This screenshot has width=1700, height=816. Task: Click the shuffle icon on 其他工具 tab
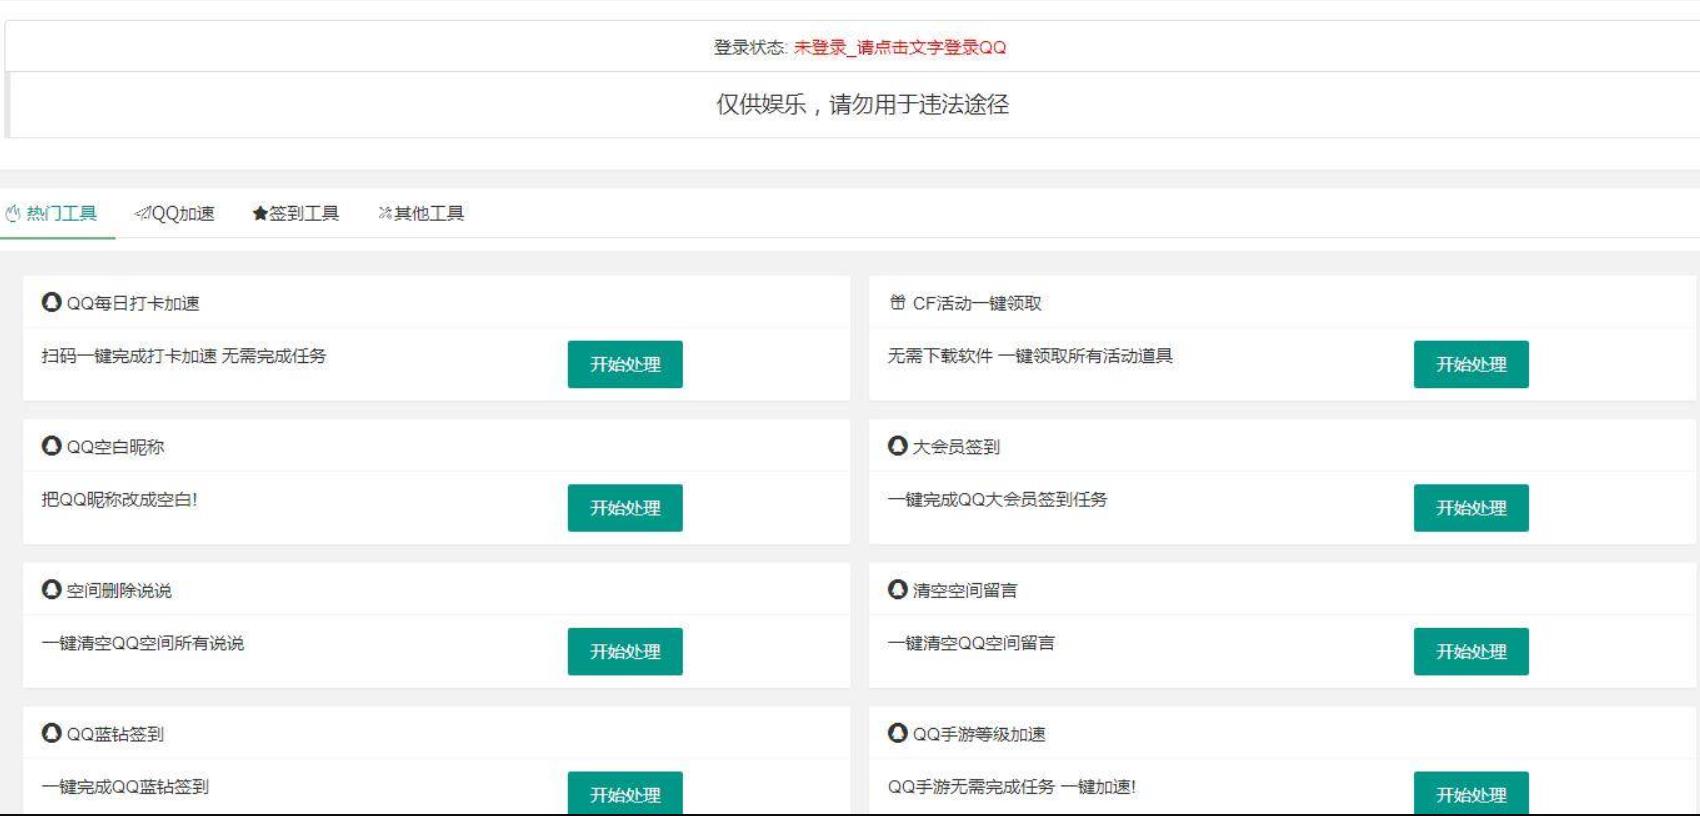click(385, 213)
